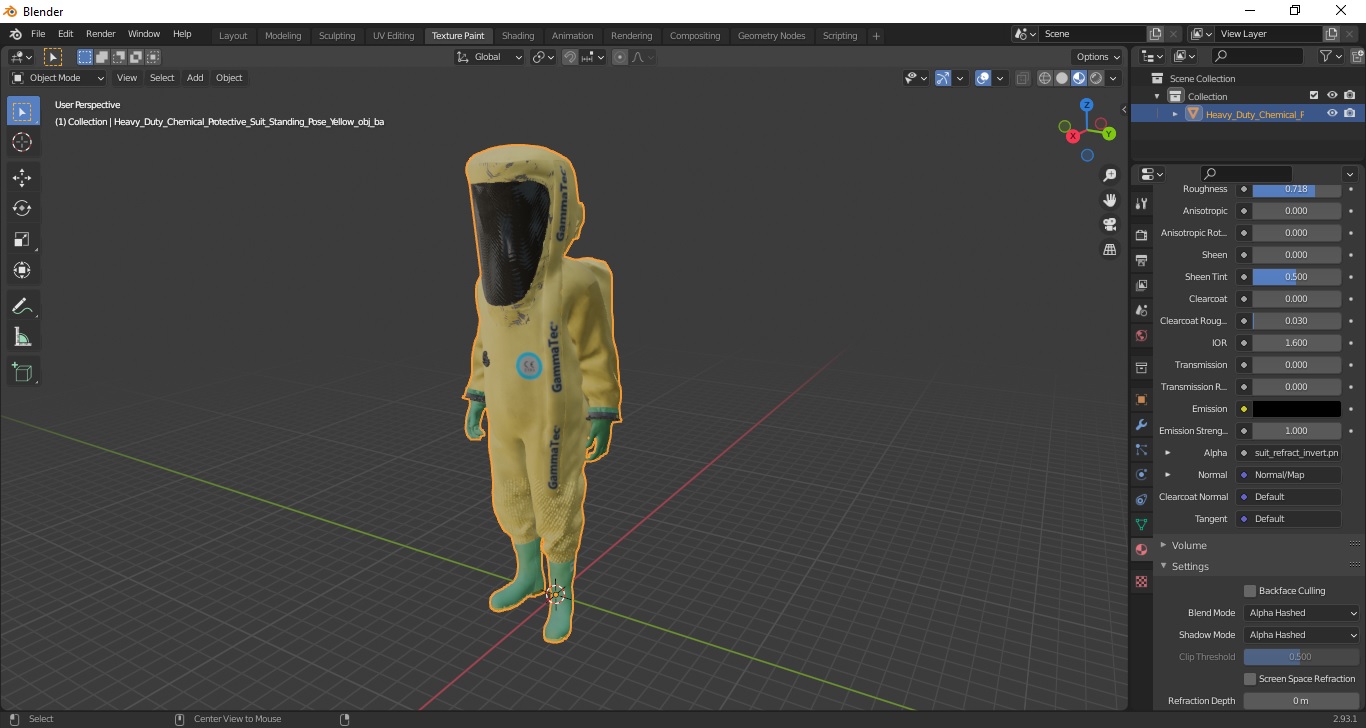Open the Object Data green triangle tab
1366x728 pixels.
pyautogui.click(x=1141, y=524)
